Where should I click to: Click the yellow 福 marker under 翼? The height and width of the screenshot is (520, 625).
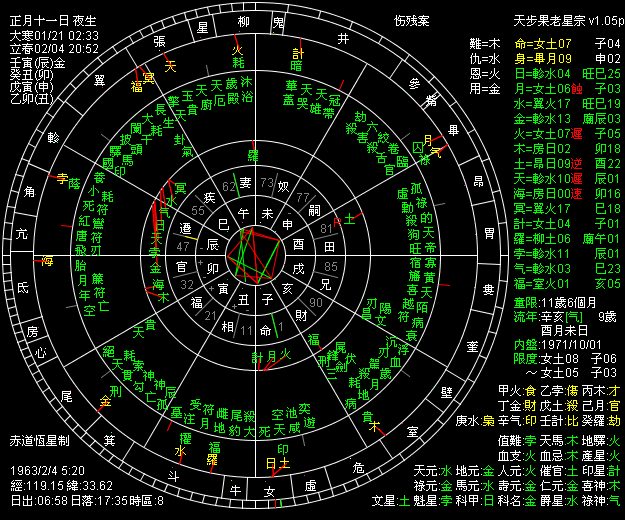(136, 87)
